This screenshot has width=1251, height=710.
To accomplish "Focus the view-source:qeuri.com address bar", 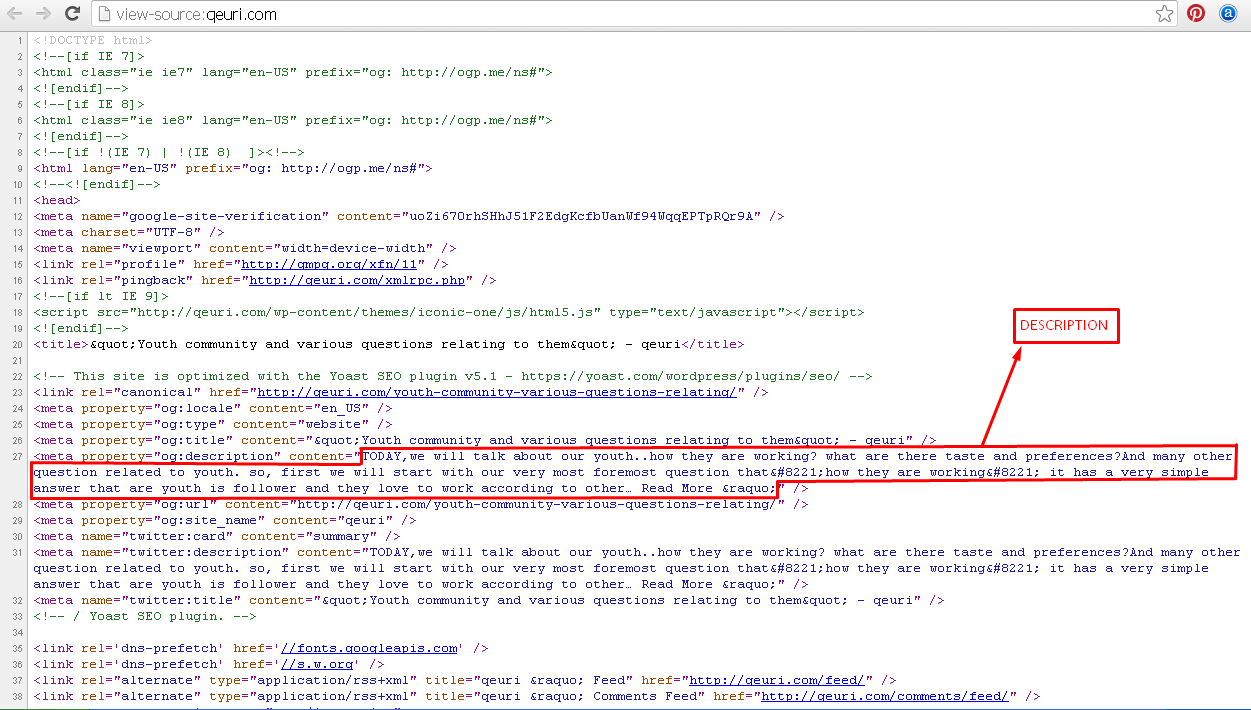I will pos(635,14).
